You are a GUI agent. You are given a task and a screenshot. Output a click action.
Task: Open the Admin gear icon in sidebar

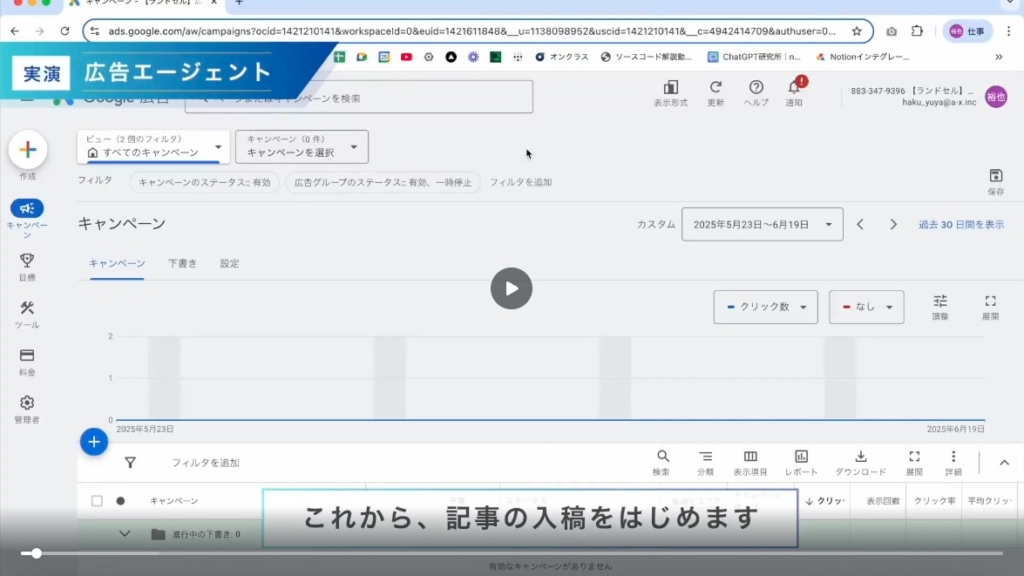click(x=27, y=402)
